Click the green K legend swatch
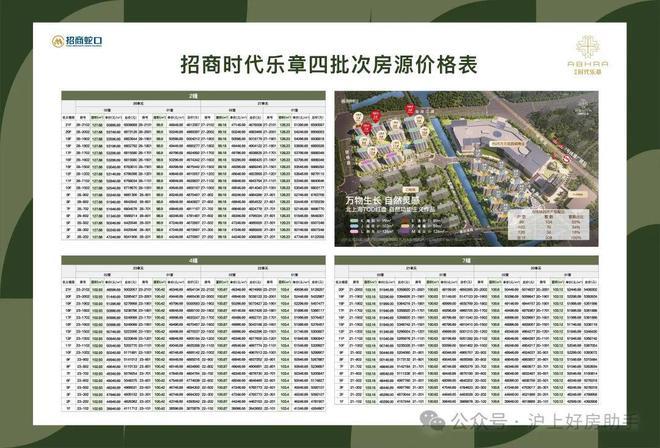 pos(354,221)
